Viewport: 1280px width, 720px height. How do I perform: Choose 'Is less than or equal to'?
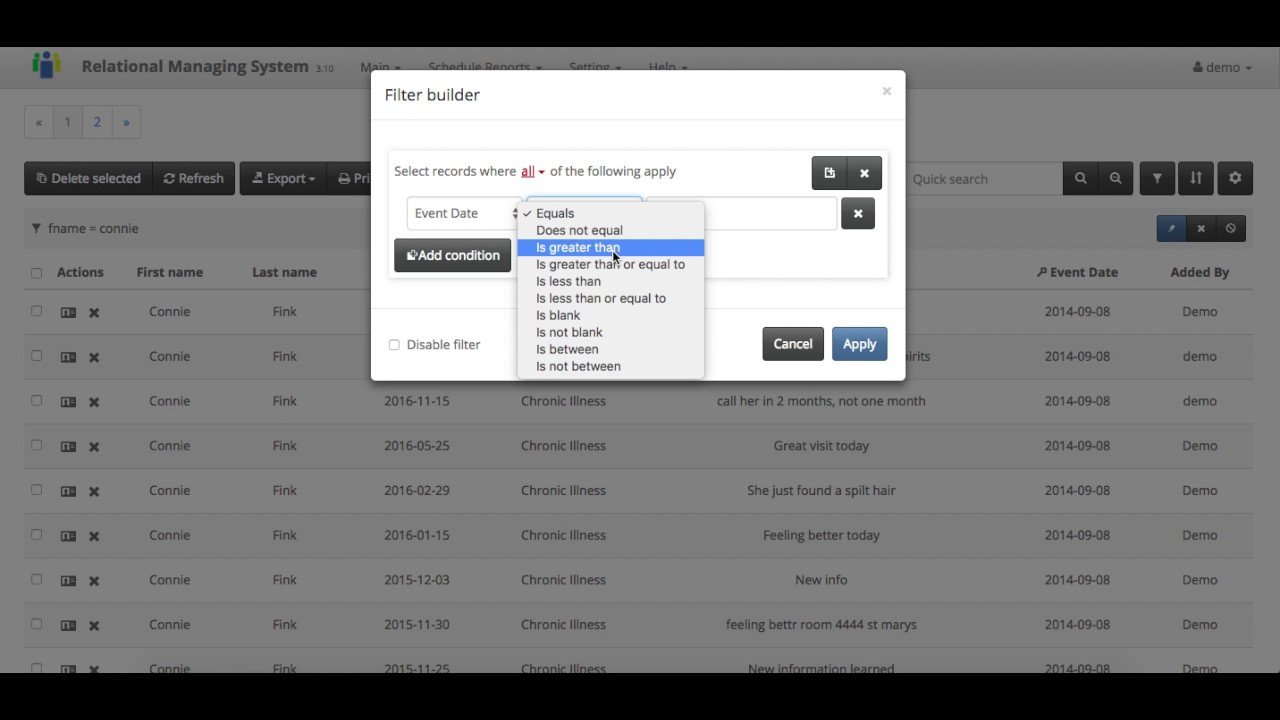(611, 298)
